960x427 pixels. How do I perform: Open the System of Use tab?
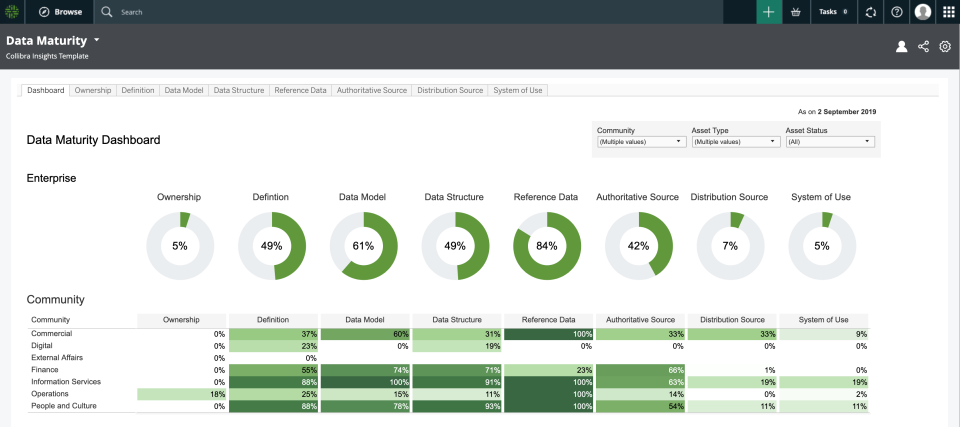click(x=518, y=90)
